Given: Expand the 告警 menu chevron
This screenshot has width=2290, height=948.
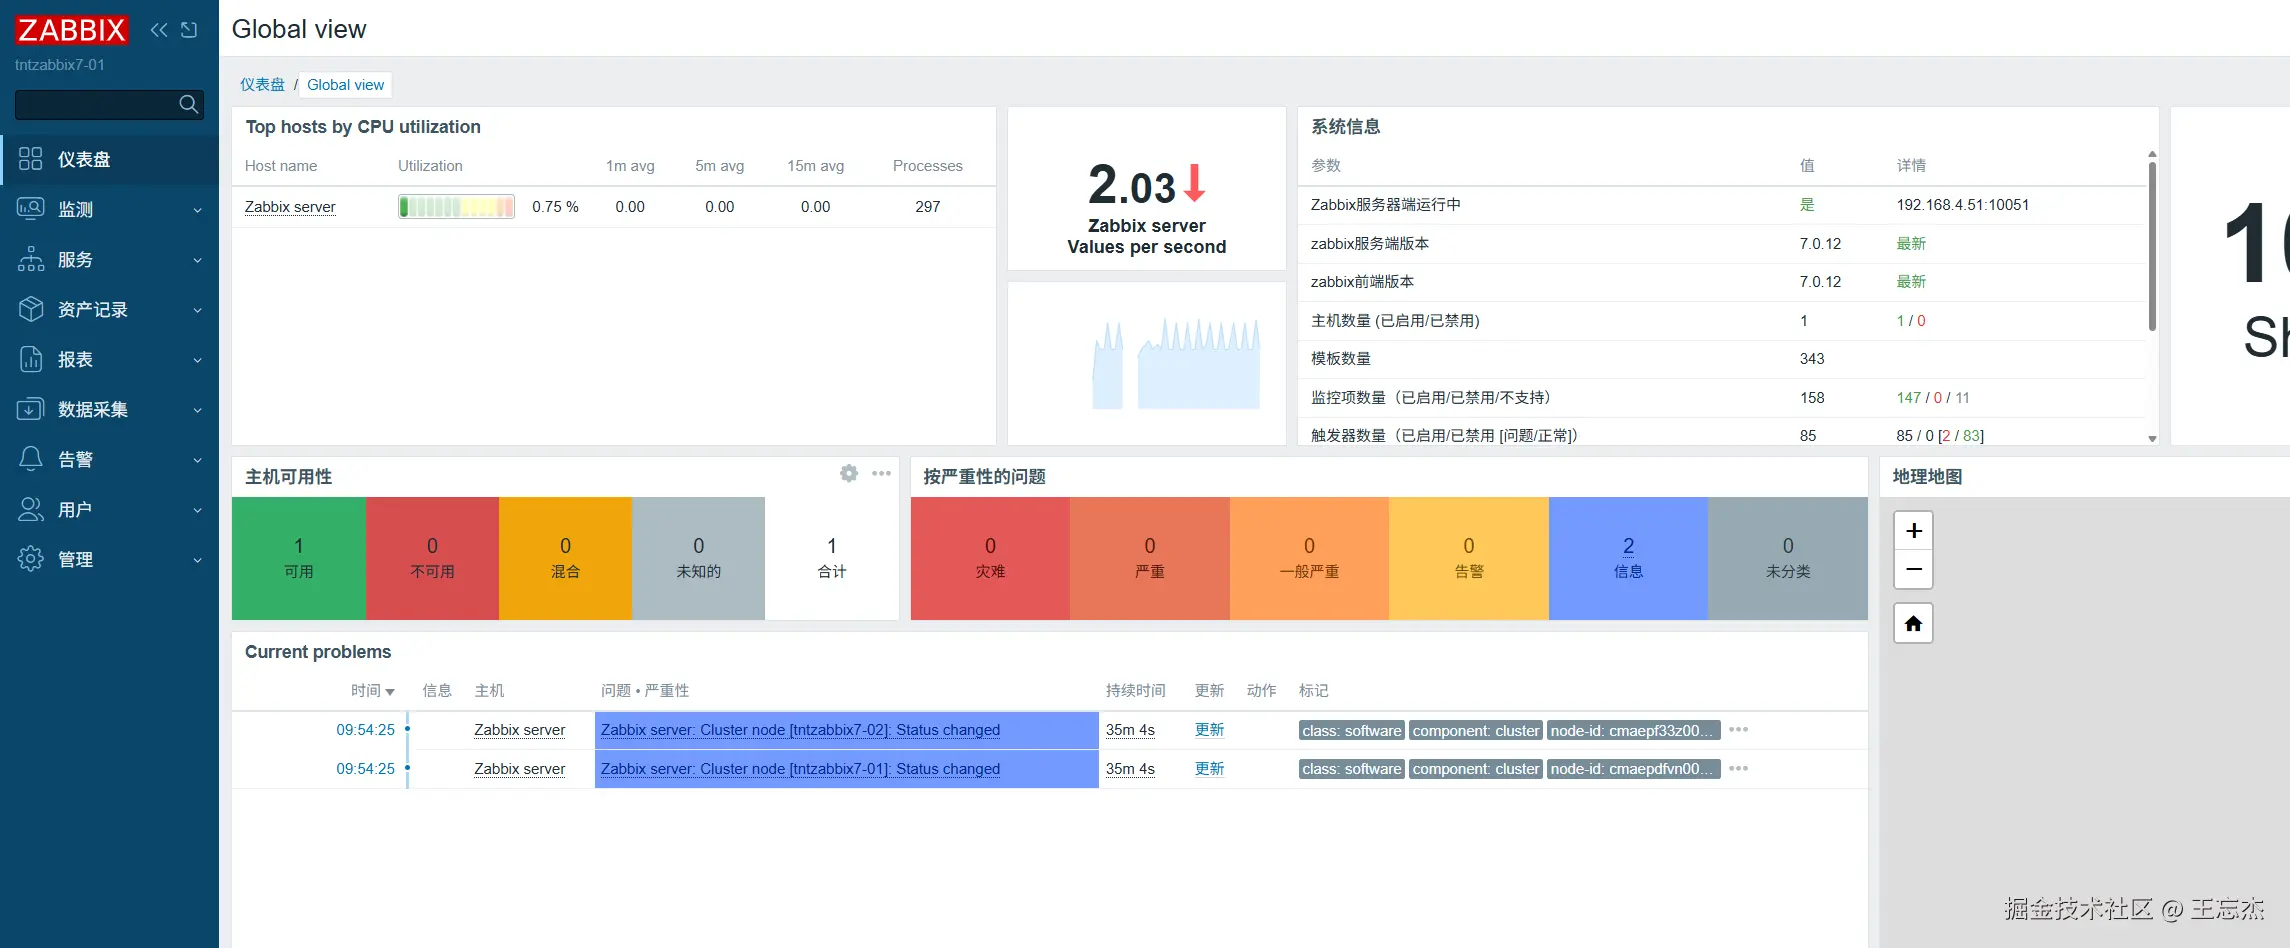Looking at the screenshot, I should [x=197, y=460].
